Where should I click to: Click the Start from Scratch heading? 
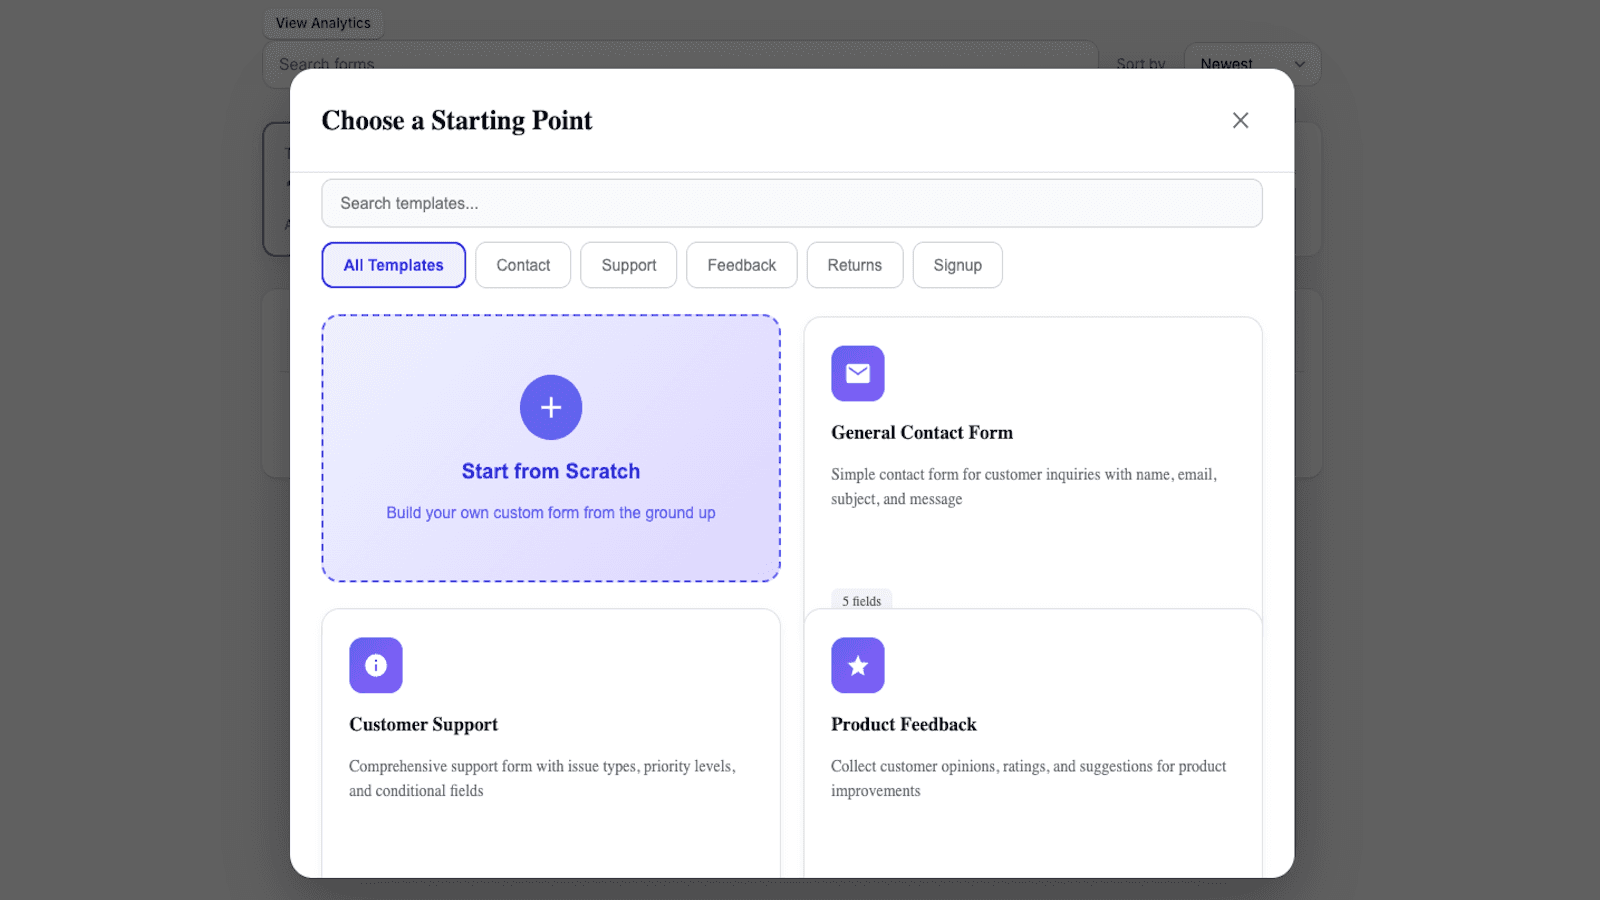[551, 471]
